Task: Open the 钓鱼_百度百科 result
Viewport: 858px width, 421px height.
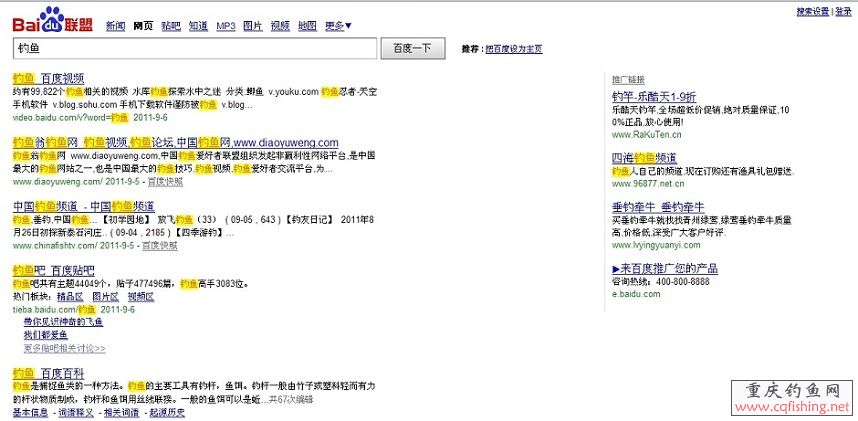Action: point(48,374)
